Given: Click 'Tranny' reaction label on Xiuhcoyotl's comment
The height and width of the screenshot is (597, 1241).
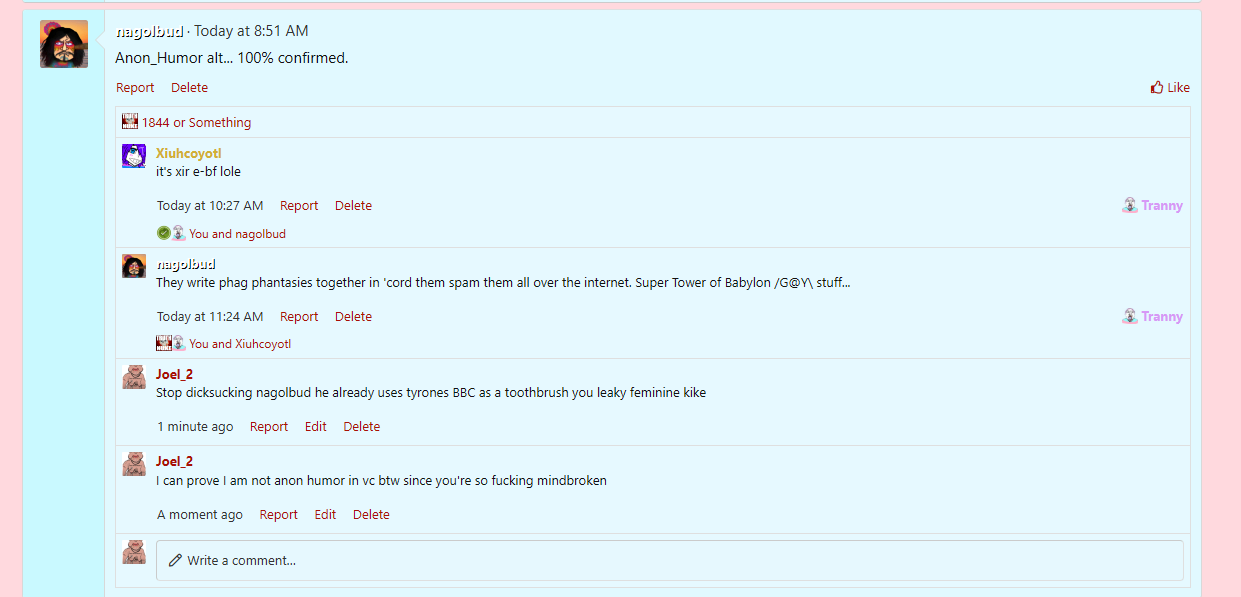Looking at the screenshot, I should click(x=1162, y=205).
